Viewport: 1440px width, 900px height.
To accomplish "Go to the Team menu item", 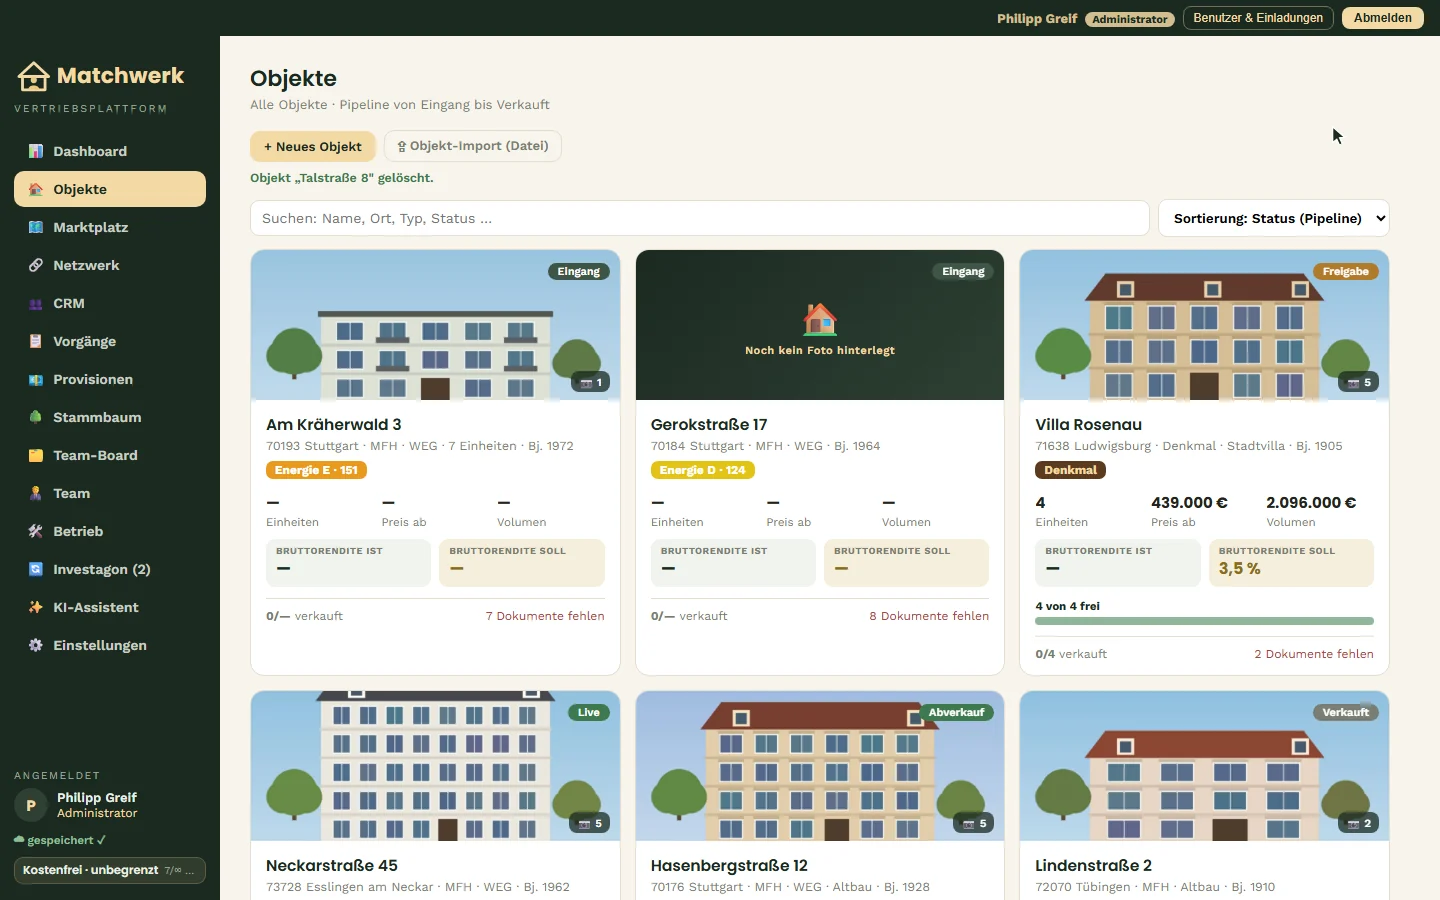I will [x=110, y=493].
